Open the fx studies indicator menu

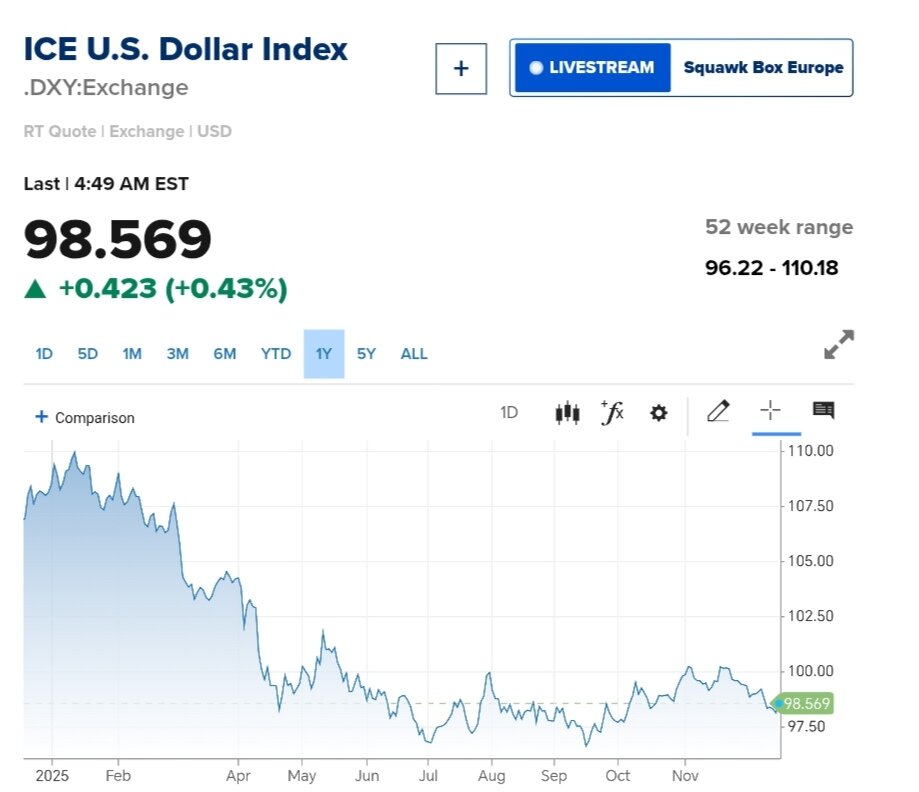[612, 412]
